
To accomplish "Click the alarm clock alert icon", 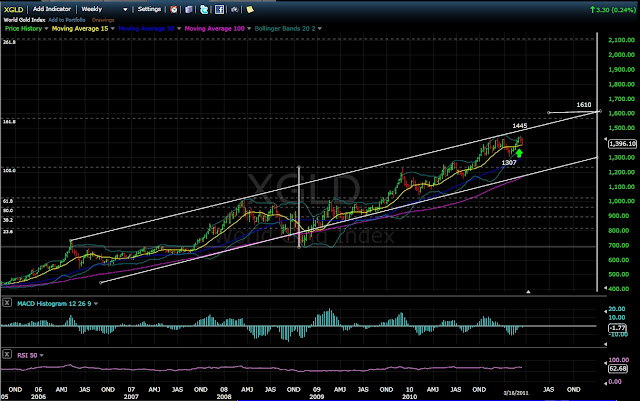I will (x=174, y=9).
